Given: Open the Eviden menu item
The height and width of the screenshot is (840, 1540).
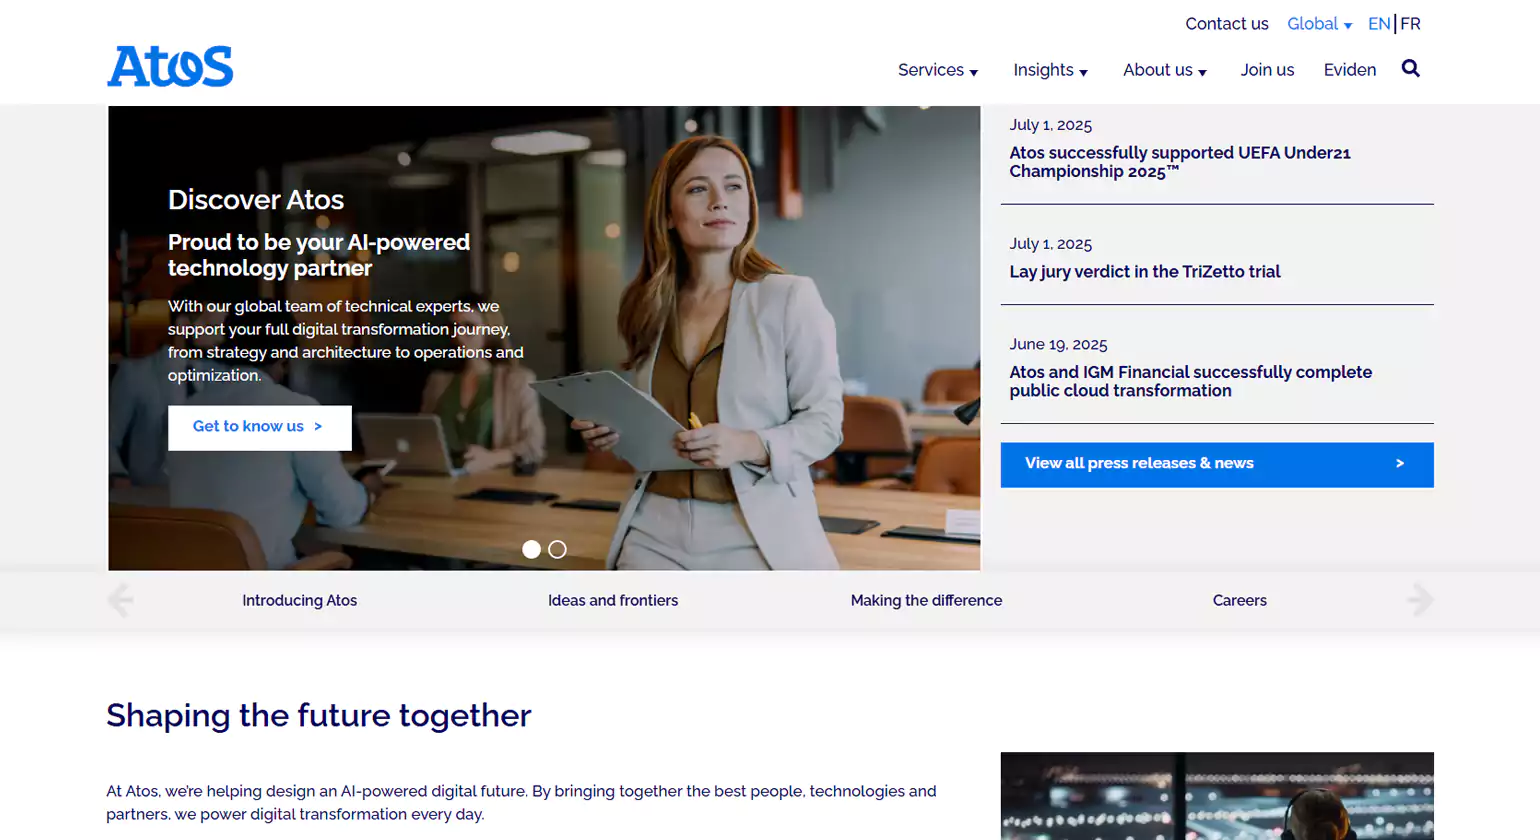Looking at the screenshot, I should click(1349, 70).
